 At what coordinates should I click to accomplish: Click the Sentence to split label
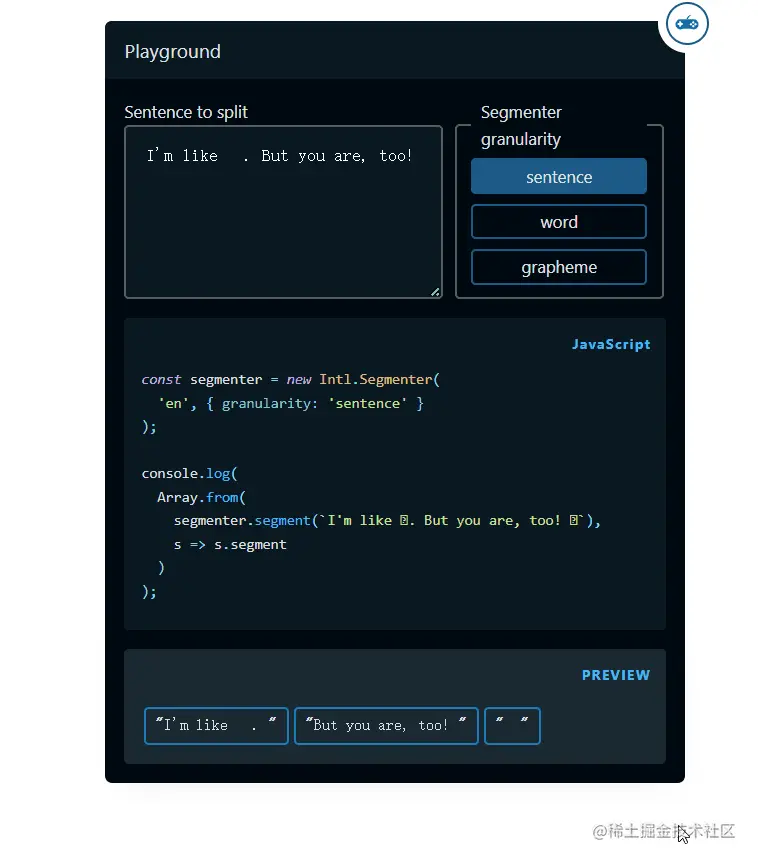click(x=186, y=112)
